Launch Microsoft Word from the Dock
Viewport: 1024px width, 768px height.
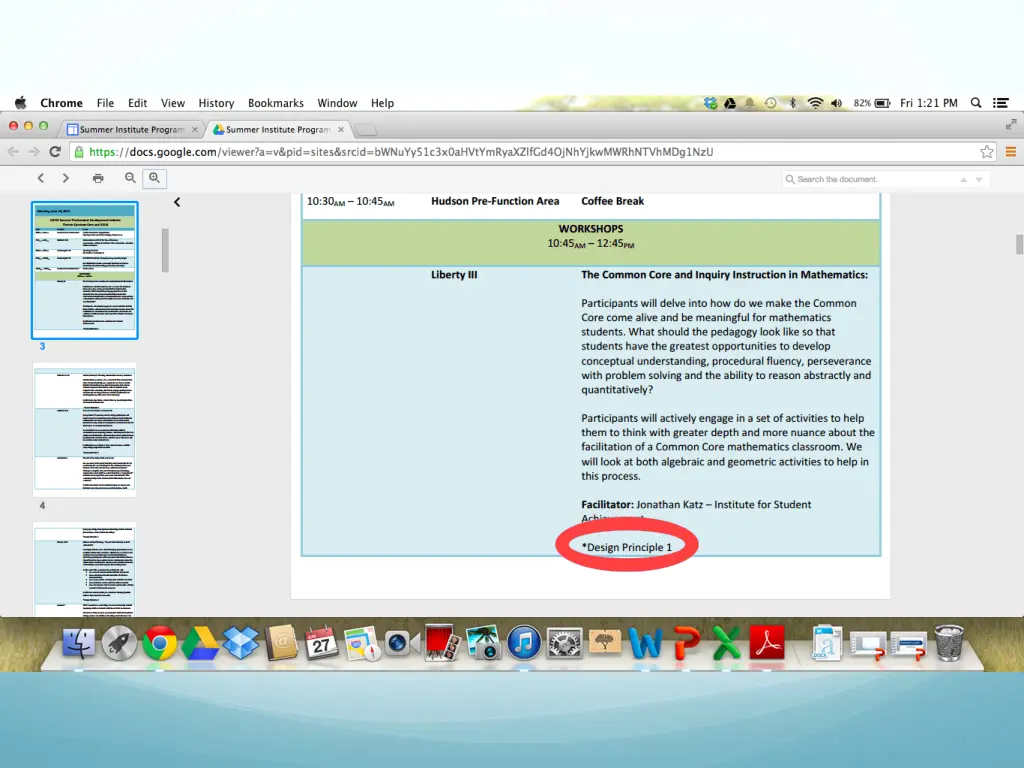(645, 643)
